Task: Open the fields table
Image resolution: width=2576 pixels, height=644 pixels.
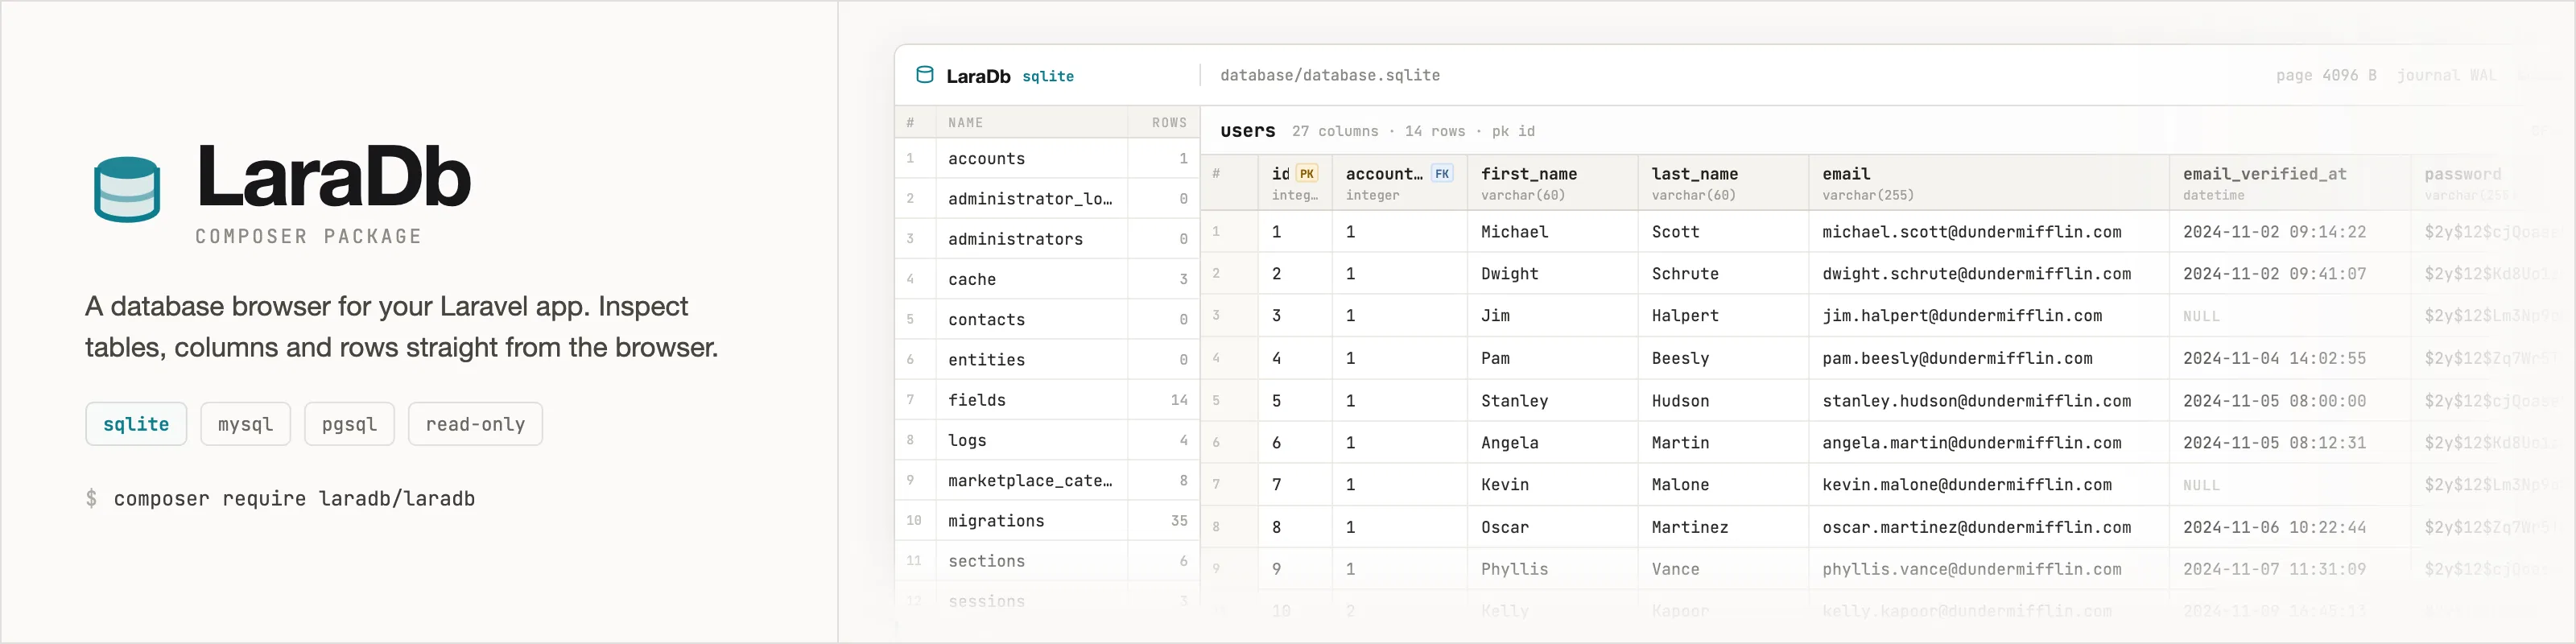Action: (1047, 399)
